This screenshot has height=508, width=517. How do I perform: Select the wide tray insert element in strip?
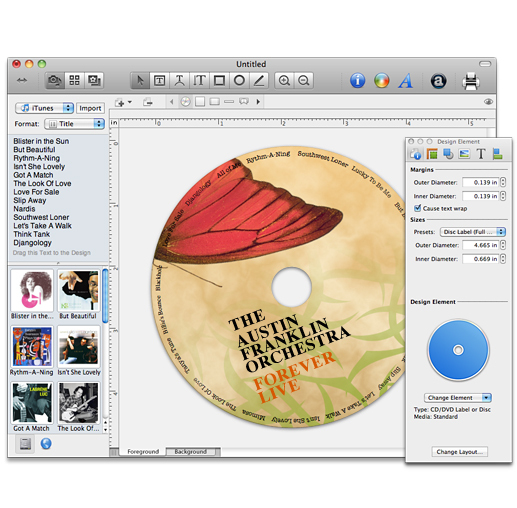coord(214,102)
